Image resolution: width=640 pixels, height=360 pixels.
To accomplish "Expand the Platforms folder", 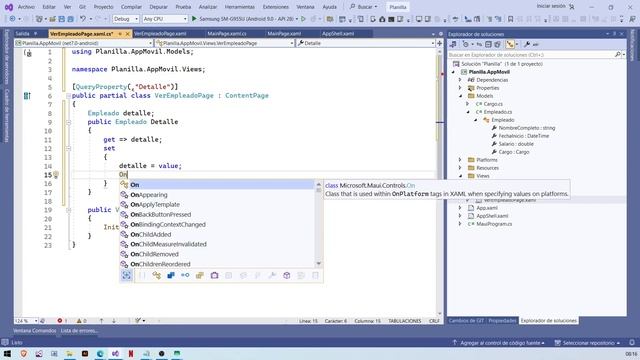I will (x=460, y=160).
